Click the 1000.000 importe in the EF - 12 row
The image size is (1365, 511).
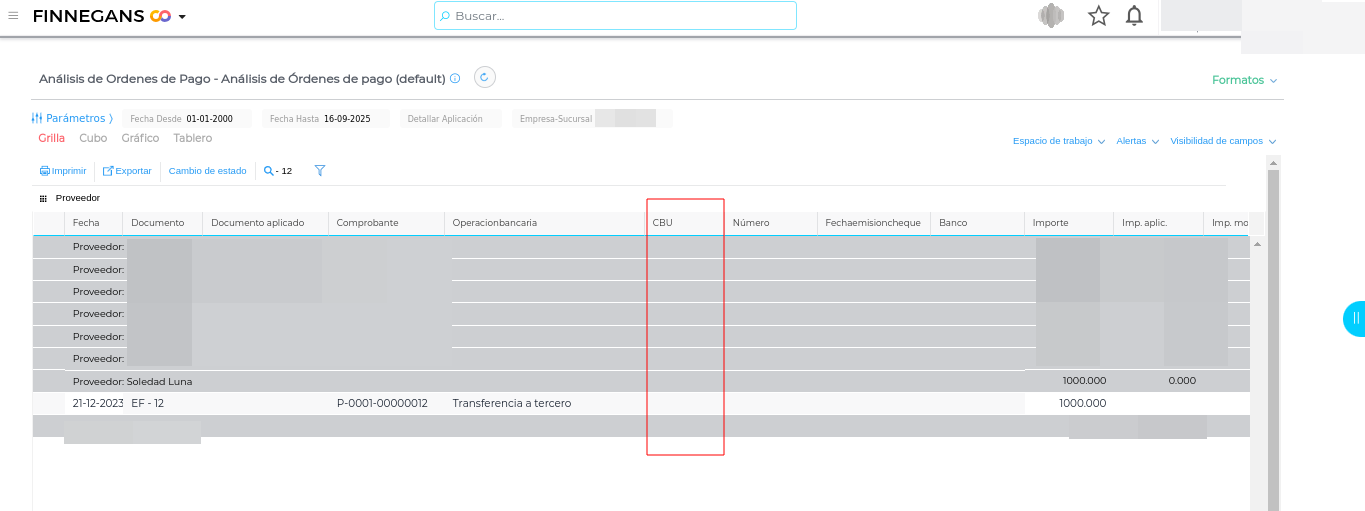point(1083,403)
